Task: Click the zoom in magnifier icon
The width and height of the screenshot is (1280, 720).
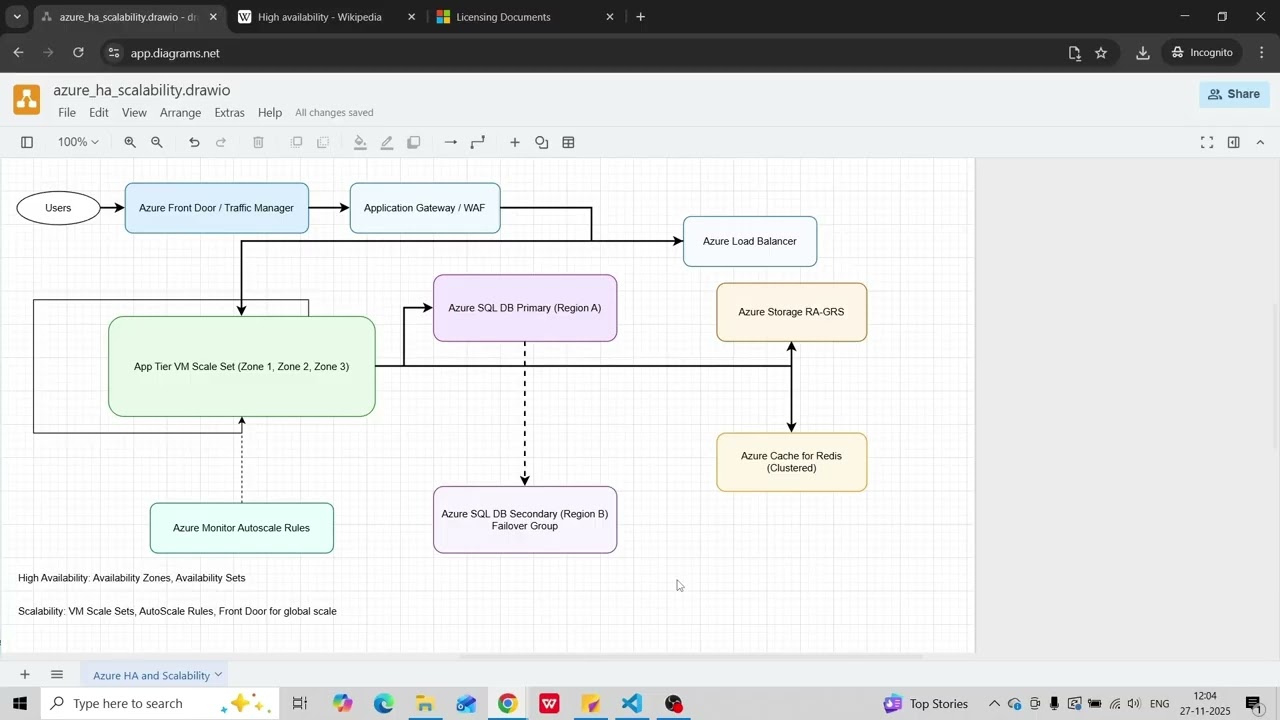Action: 130,143
